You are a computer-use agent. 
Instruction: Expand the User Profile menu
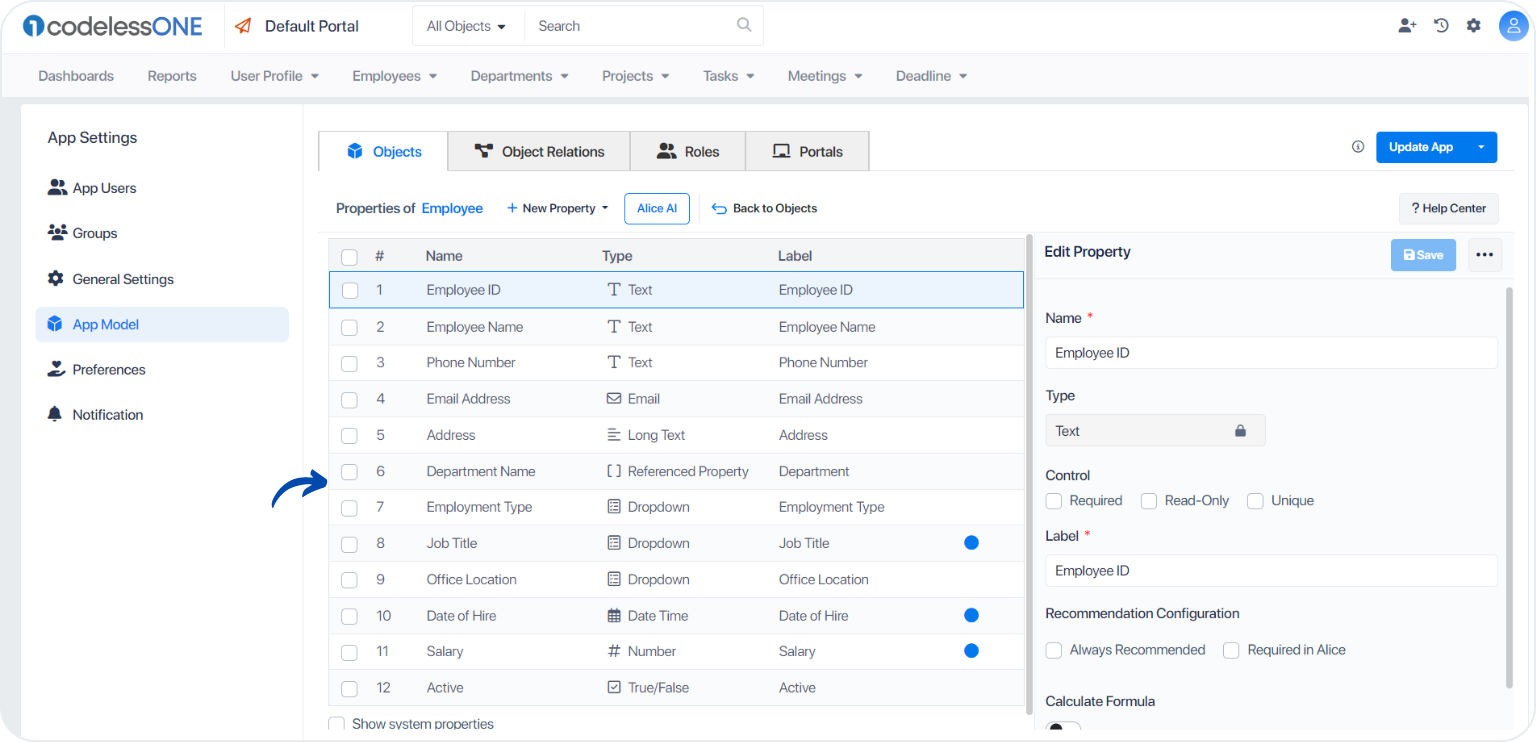pos(275,76)
